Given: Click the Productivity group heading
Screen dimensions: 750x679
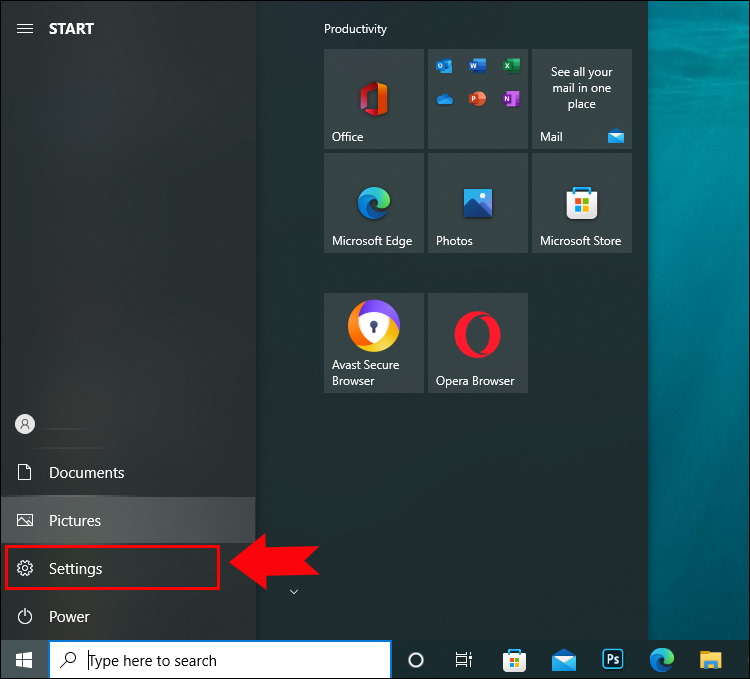Looking at the screenshot, I should pyautogui.click(x=355, y=29).
